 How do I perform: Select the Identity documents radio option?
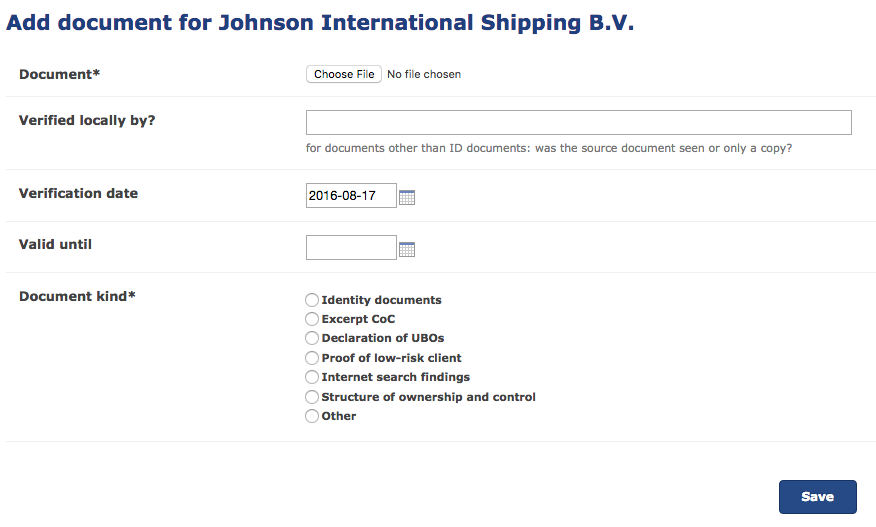[x=312, y=300]
